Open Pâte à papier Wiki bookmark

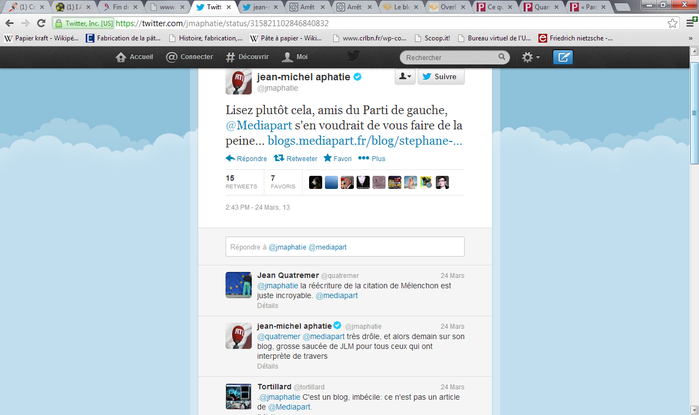[286, 38]
